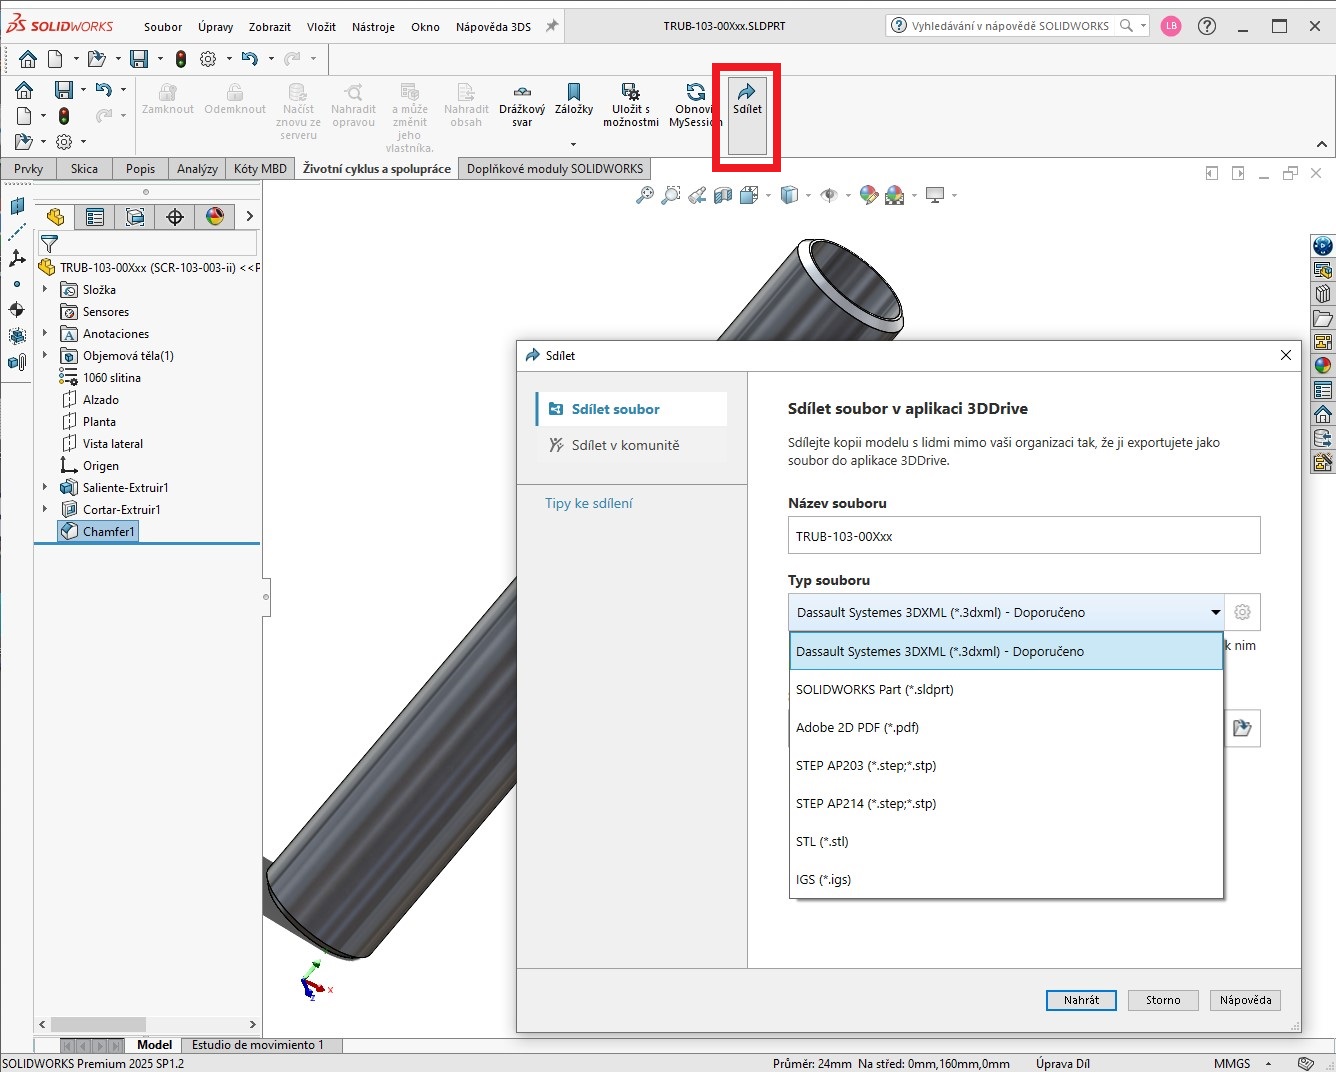Click the help question mark icon in title bar
The image size is (1336, 1072).
1207,27
